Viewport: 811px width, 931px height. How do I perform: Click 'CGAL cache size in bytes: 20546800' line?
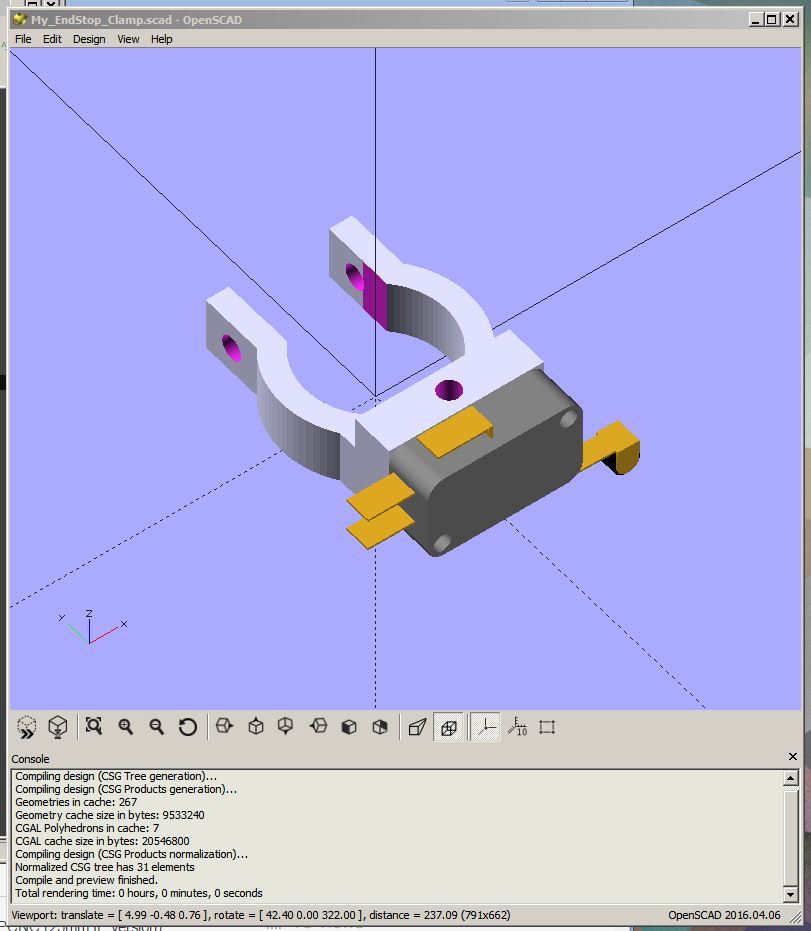[103, 841]
